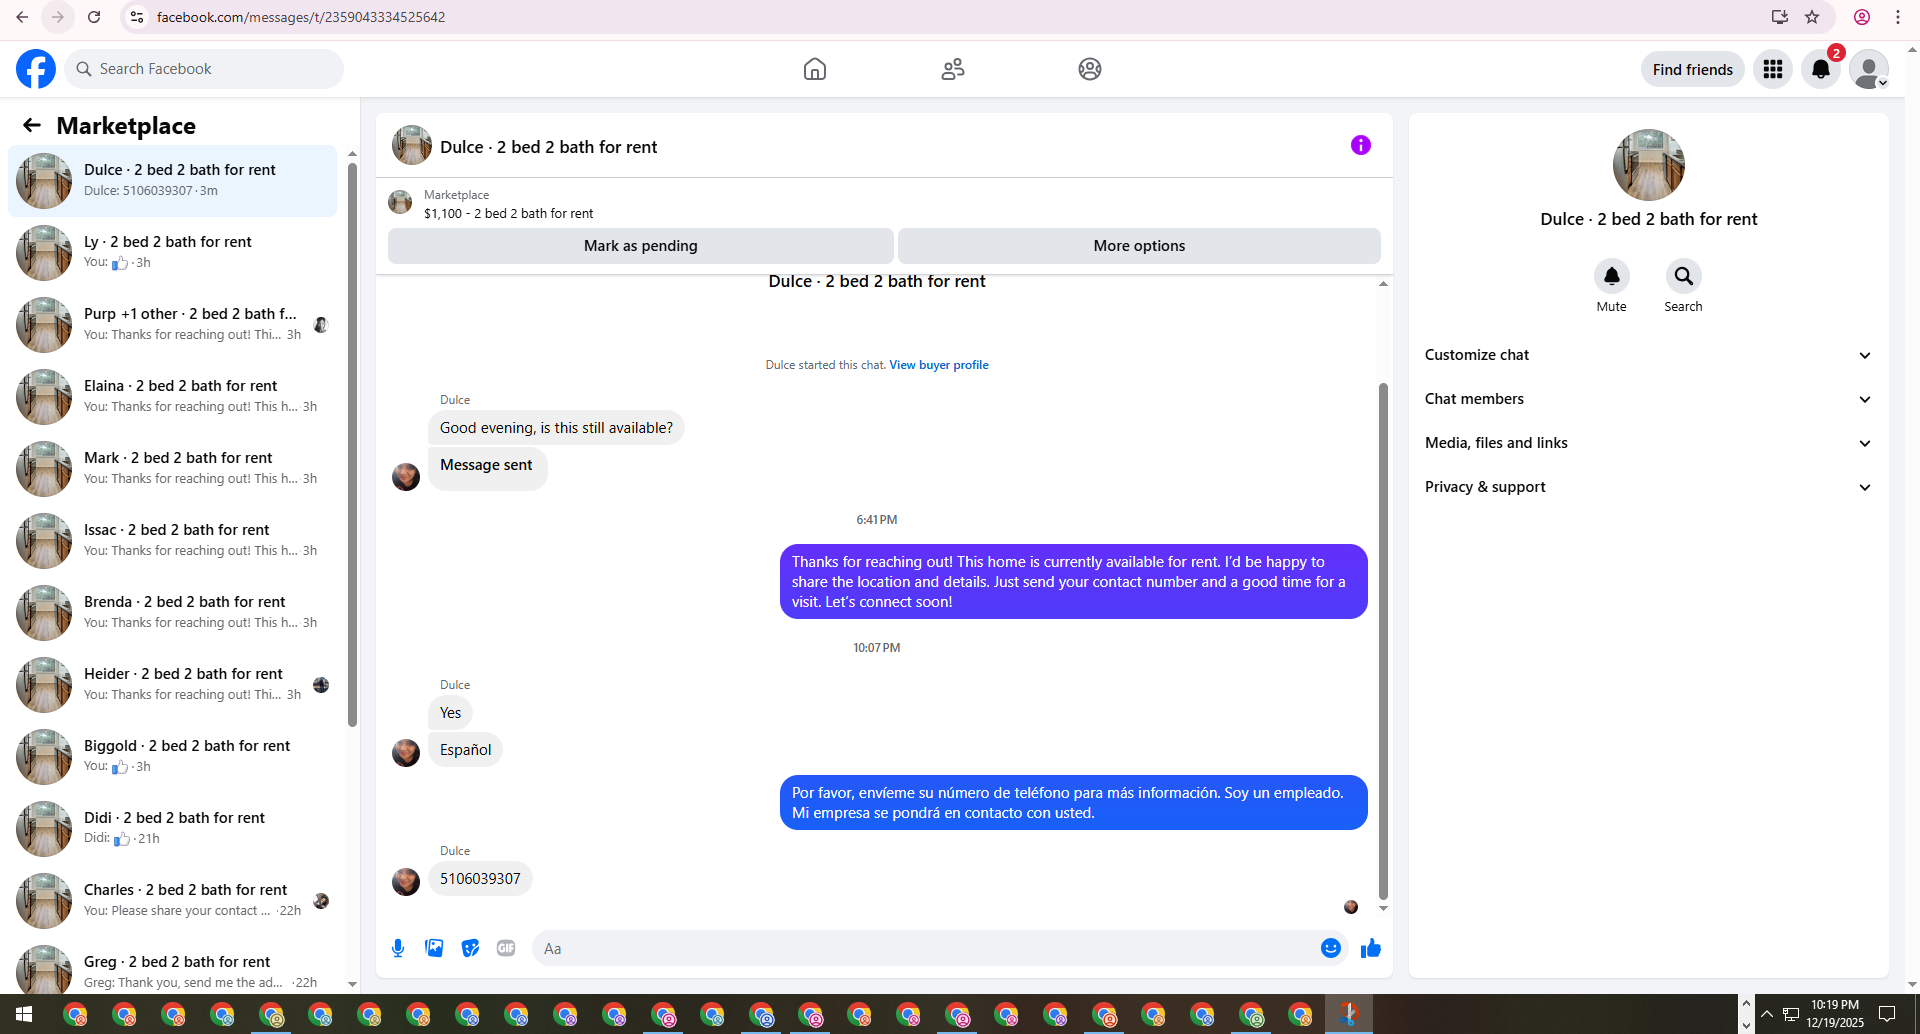Open Windows Start menu
The height and width of the screenshot is (1034, 1920).
point(24,1015)
